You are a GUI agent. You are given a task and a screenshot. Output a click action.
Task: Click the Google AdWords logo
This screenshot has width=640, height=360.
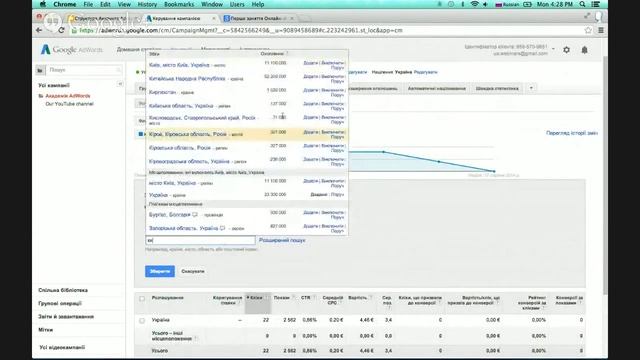[71, 50]
